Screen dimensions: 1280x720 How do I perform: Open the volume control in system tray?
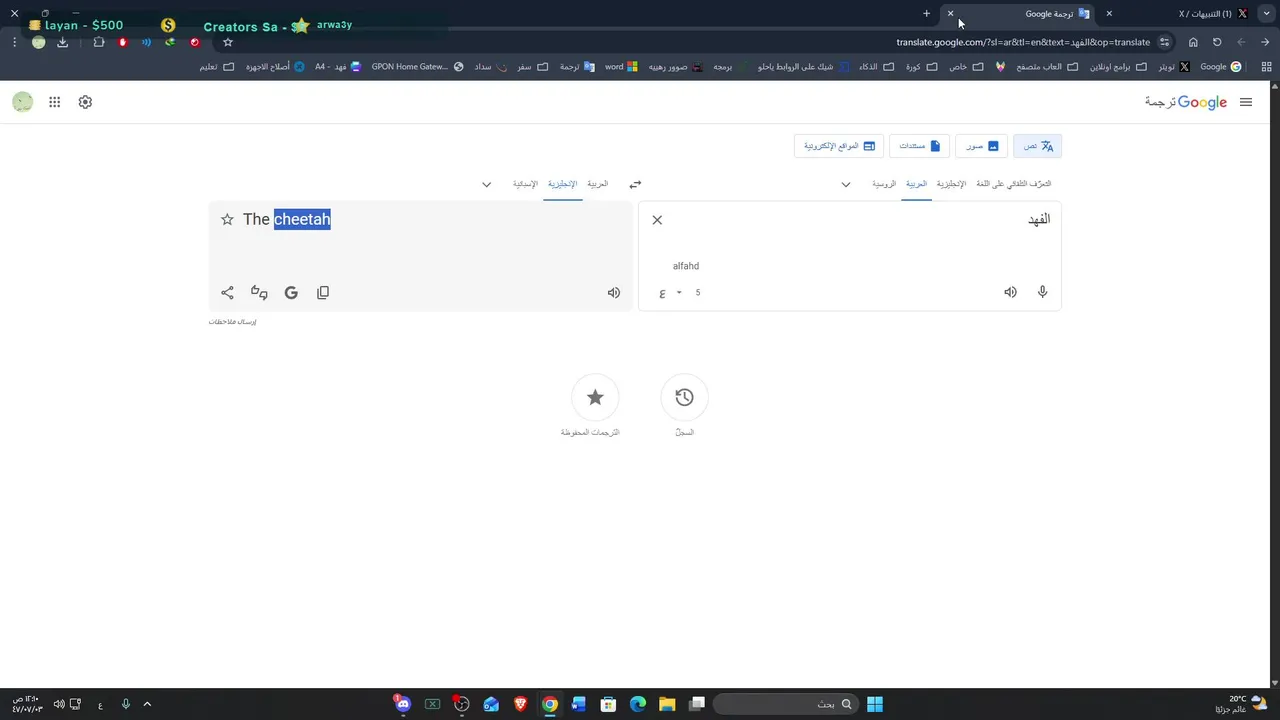pyautogui.click(x=59, y=704)
